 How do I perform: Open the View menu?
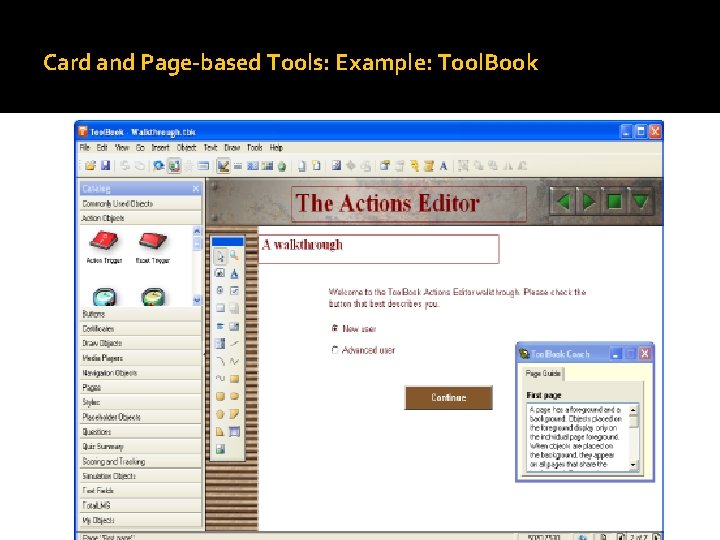tap(122, 147)
